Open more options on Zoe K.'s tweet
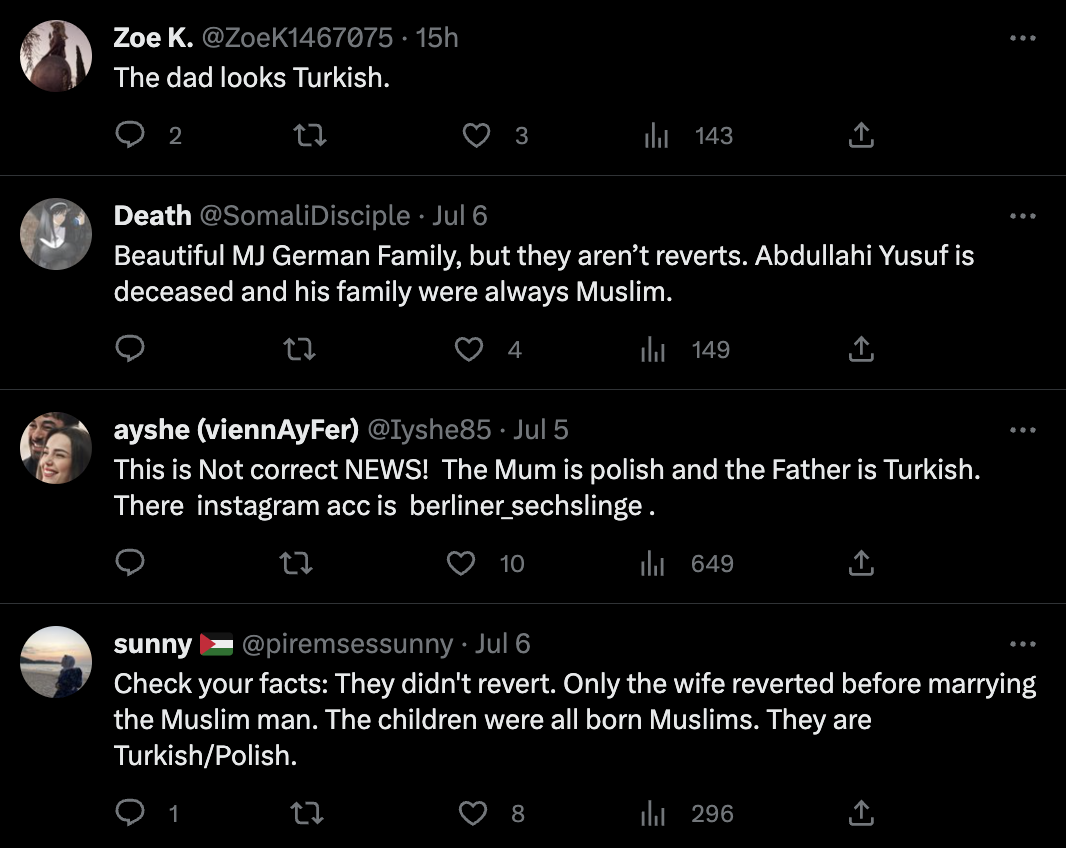 [x=1022, y=38]
